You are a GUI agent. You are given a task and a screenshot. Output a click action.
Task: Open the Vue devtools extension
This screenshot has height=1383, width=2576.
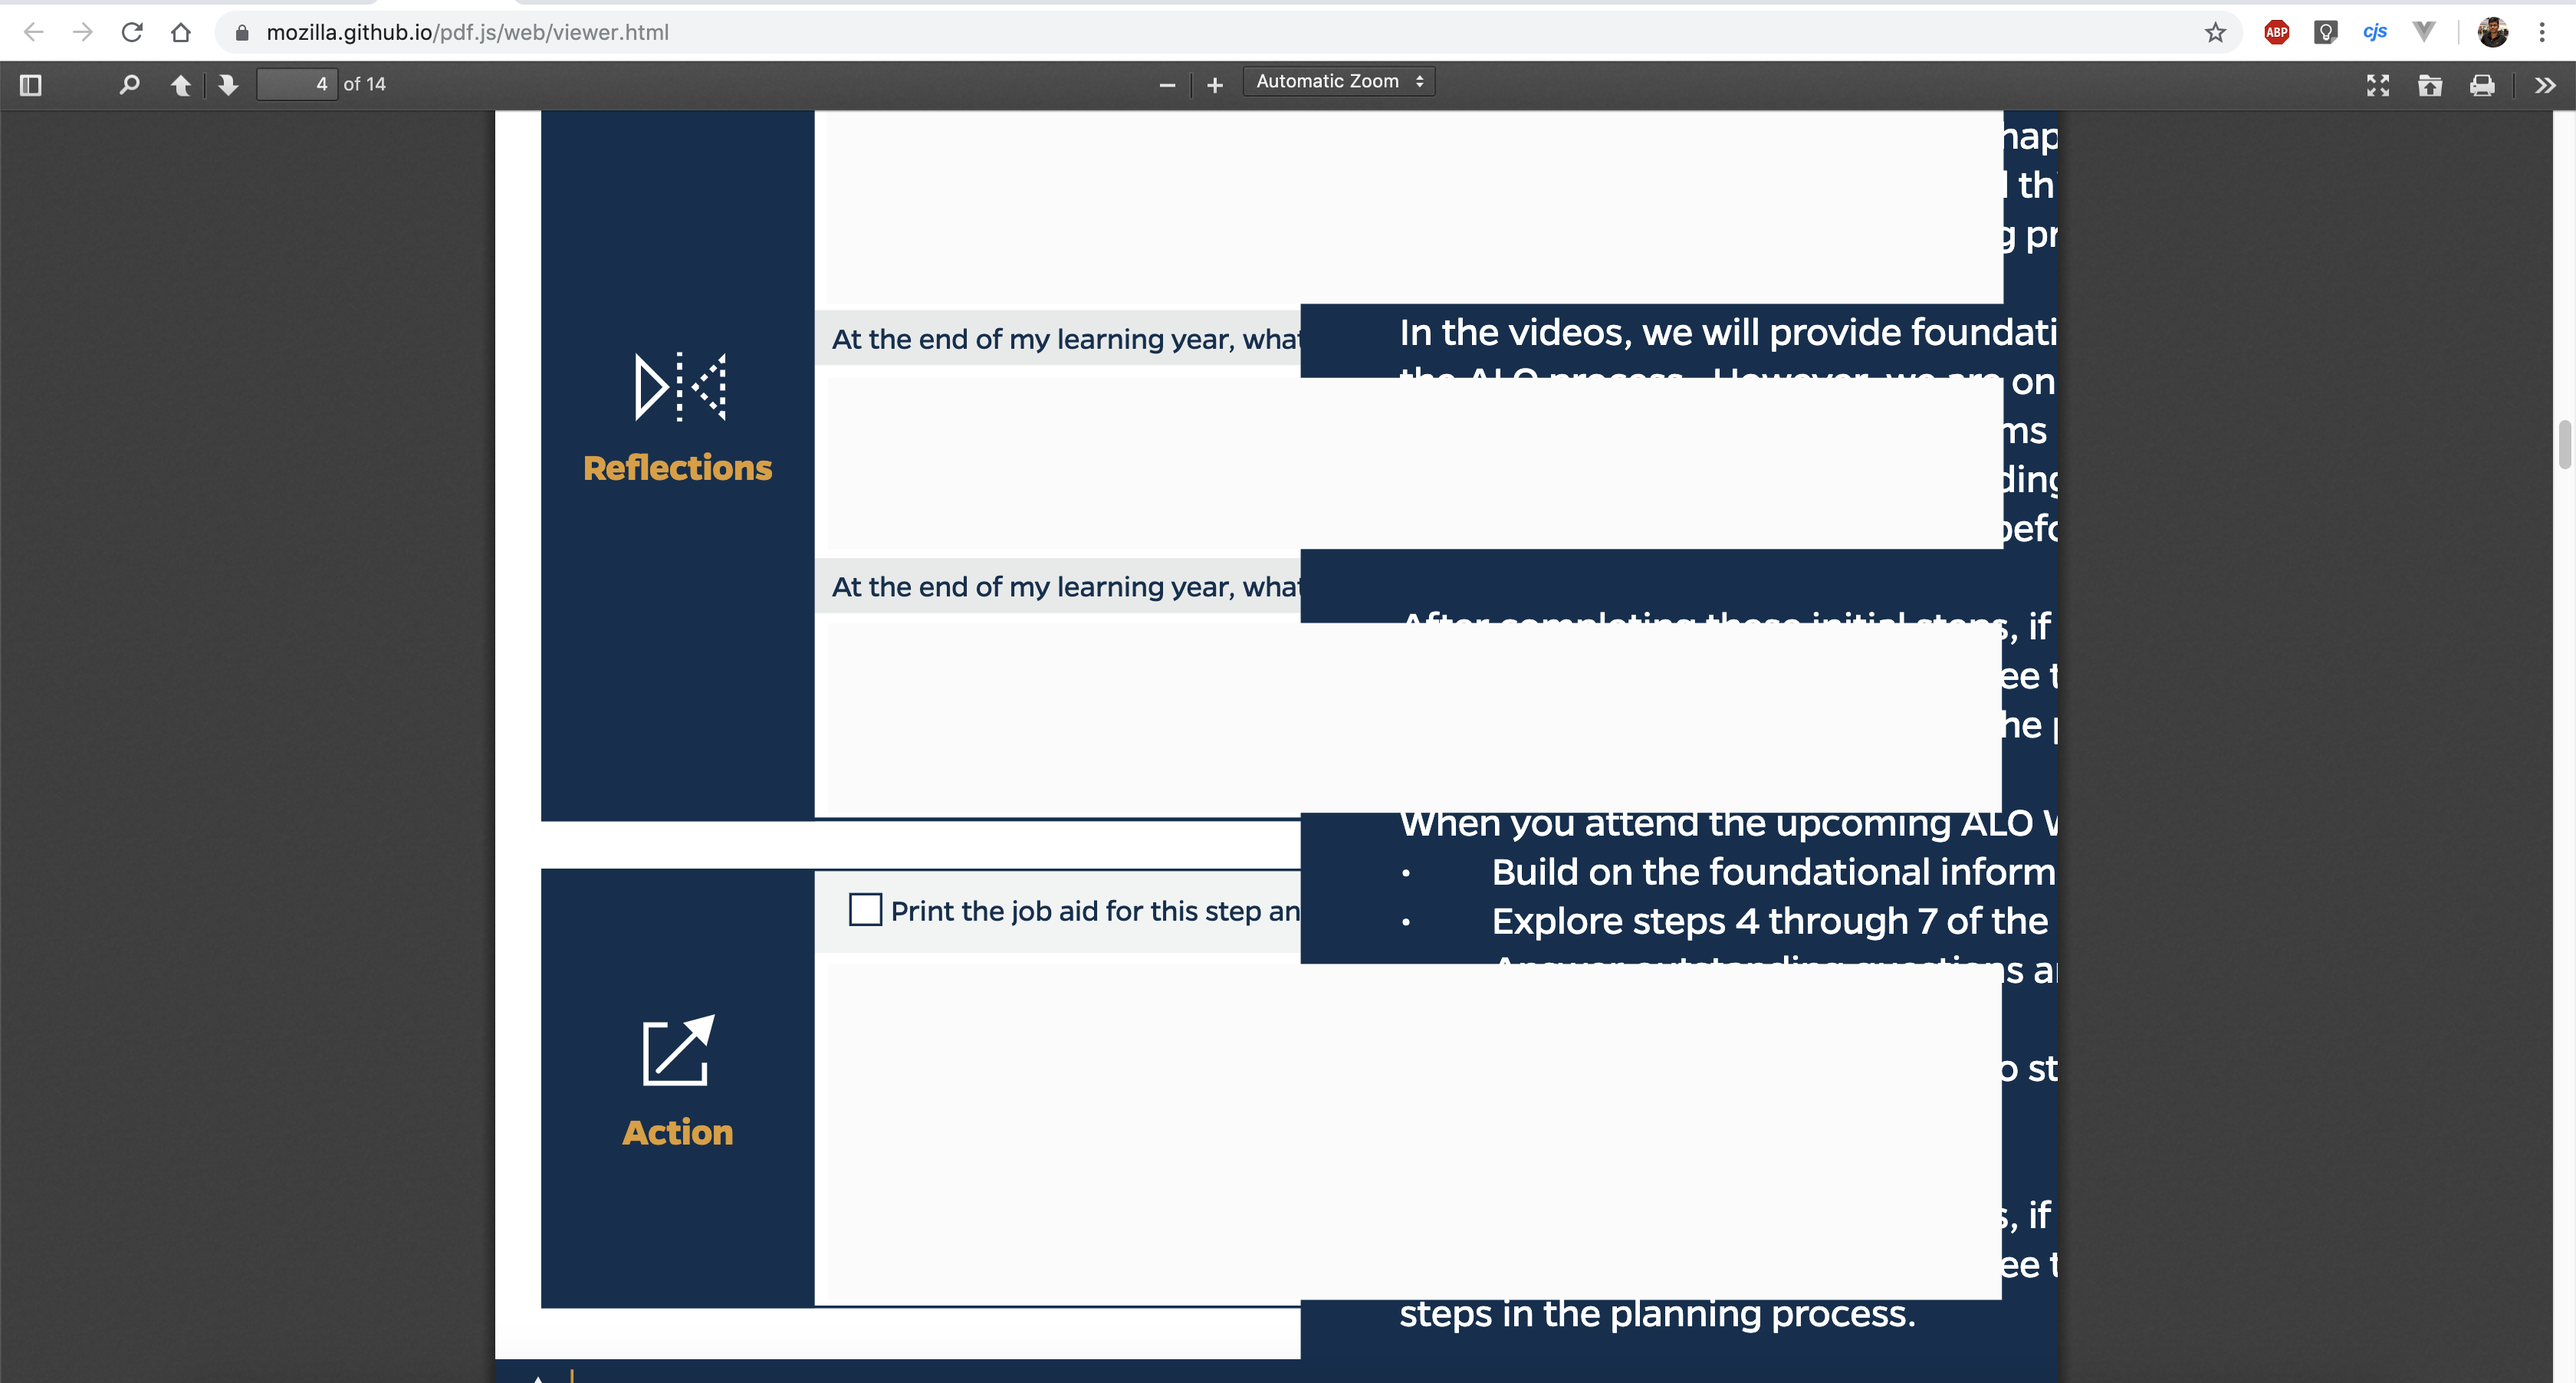[x=2424, y=31]
